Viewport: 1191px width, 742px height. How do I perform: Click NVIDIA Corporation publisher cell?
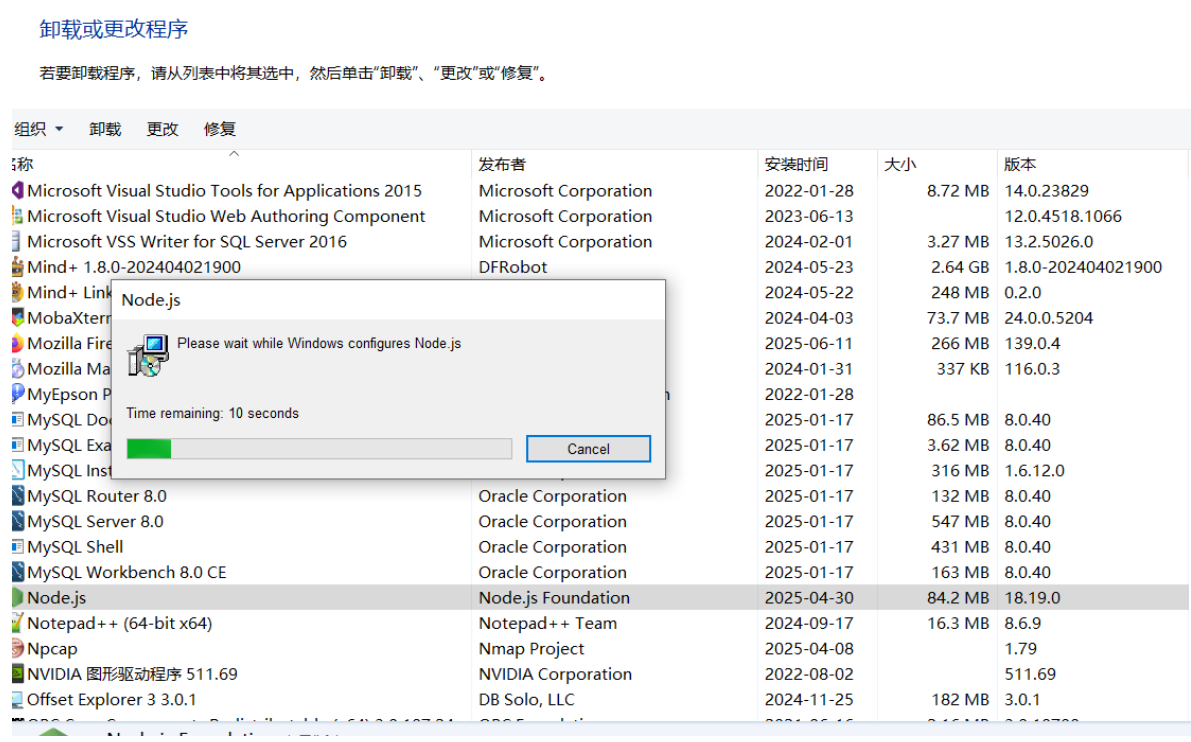(x=555, y=674)
